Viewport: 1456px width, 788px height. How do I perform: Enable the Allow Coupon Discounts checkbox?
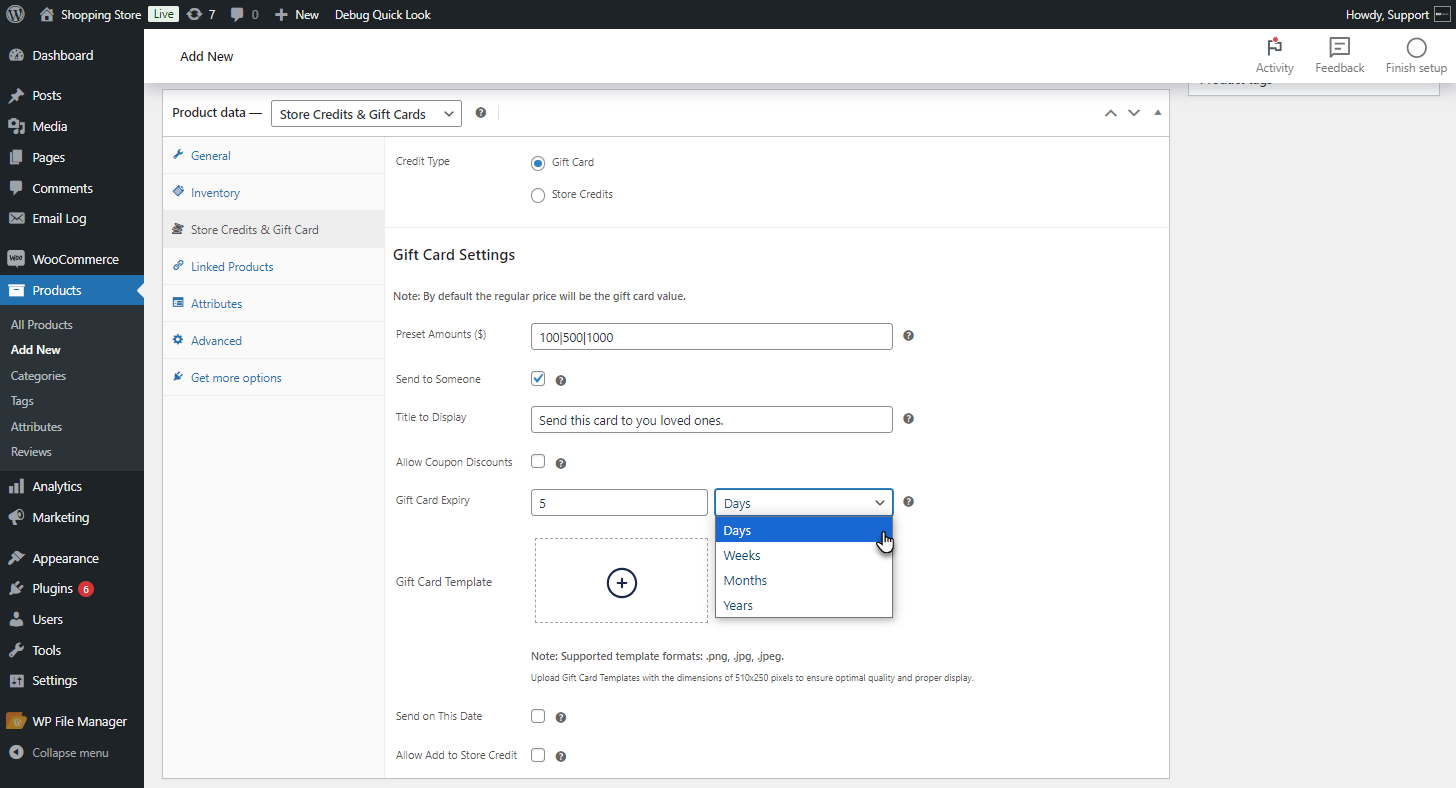(x=538, y=462)
